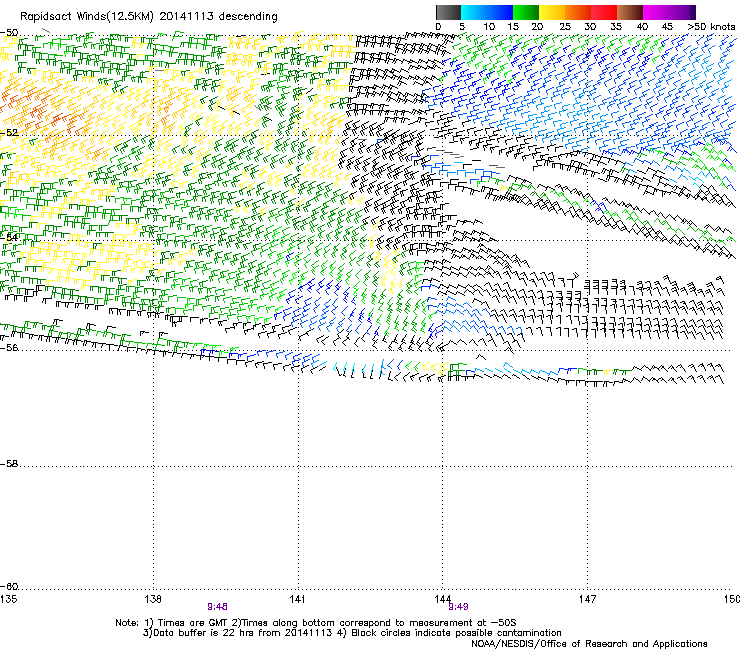The image size is (740, 650).
Task: Click the red 30-35 knots legend swatch
Action: pyautogui.click(x=604, y=12)
